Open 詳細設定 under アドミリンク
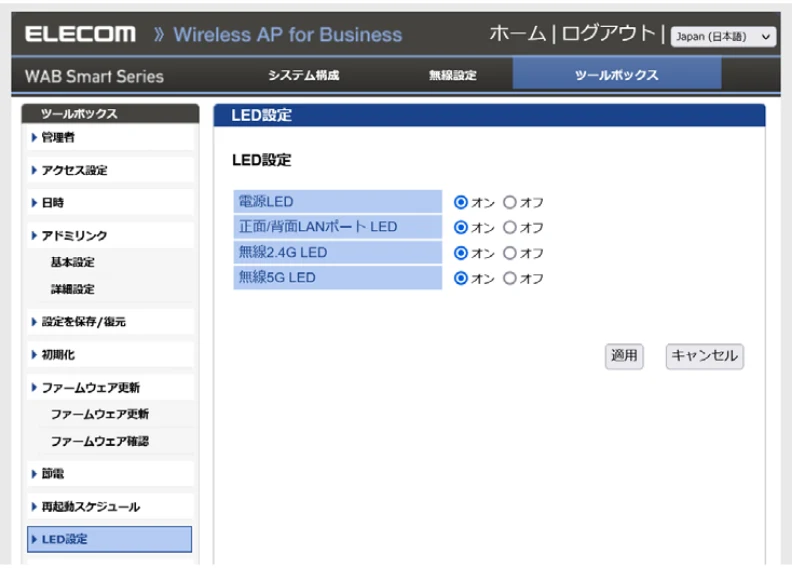Image resolution: width=792 pixels, height=568 pixels. pyautogui.click(x=72, y=289)
